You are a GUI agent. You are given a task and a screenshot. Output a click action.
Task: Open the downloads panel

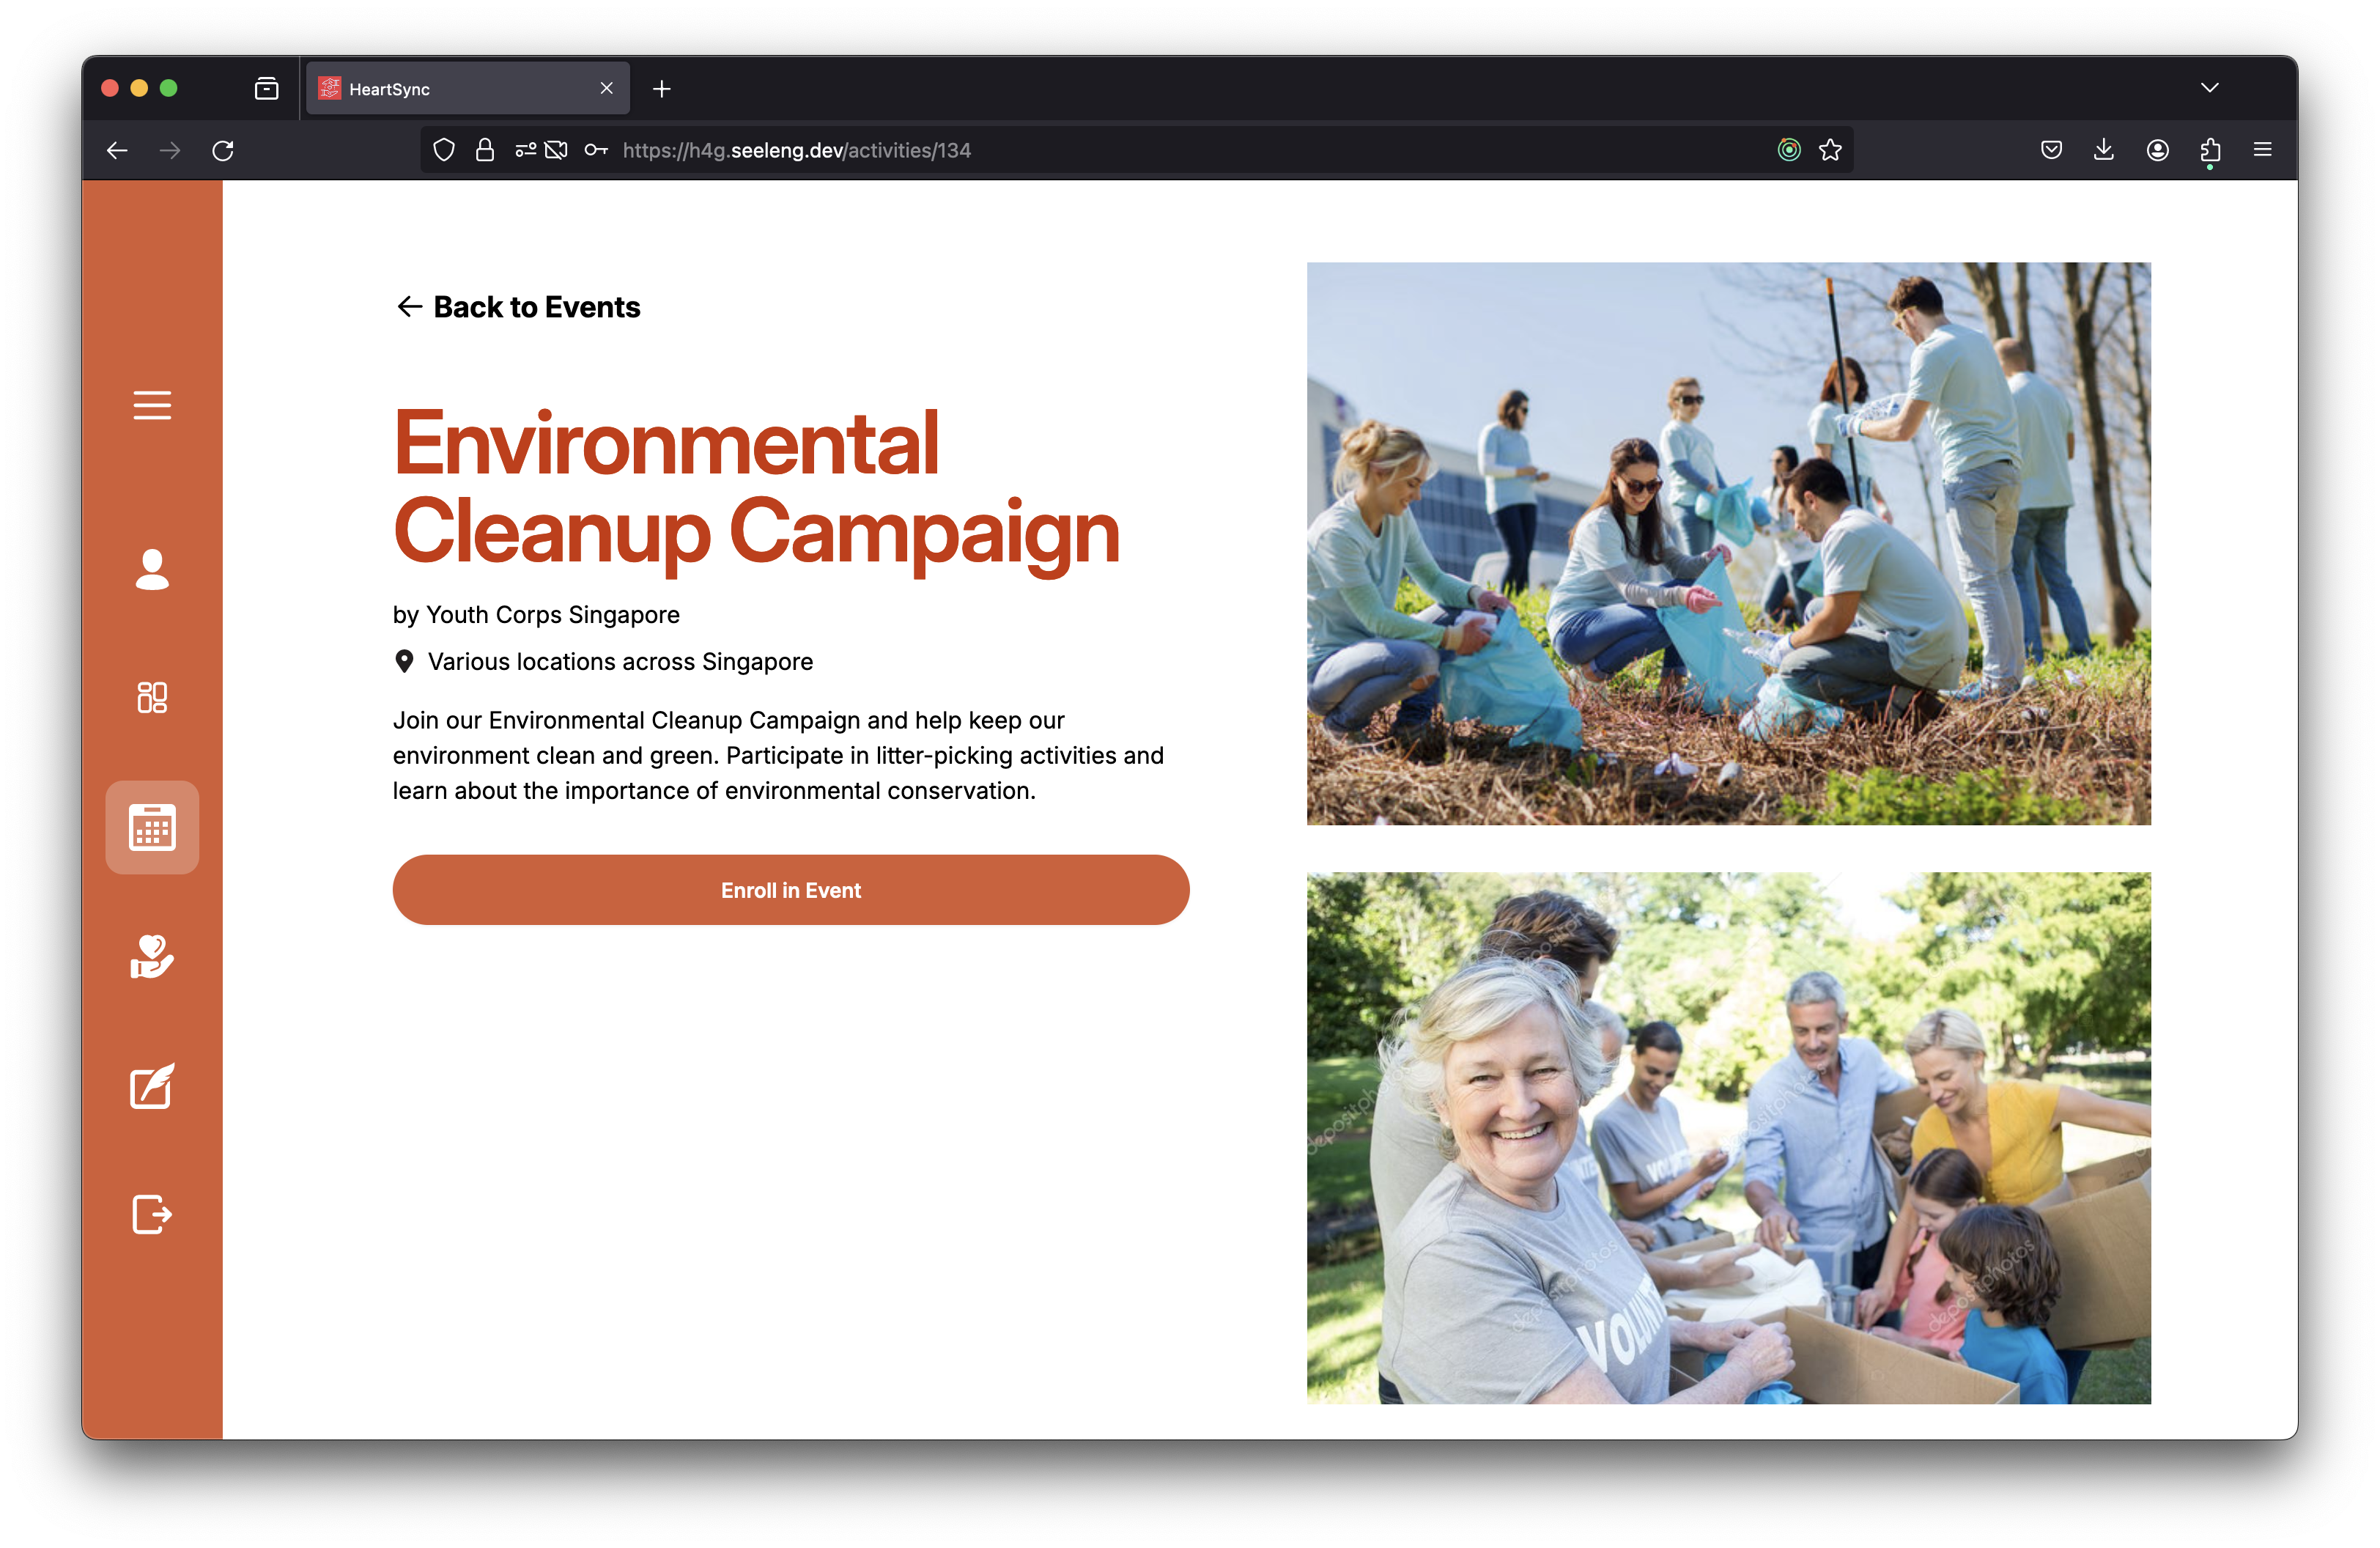tap(2104, 150)
